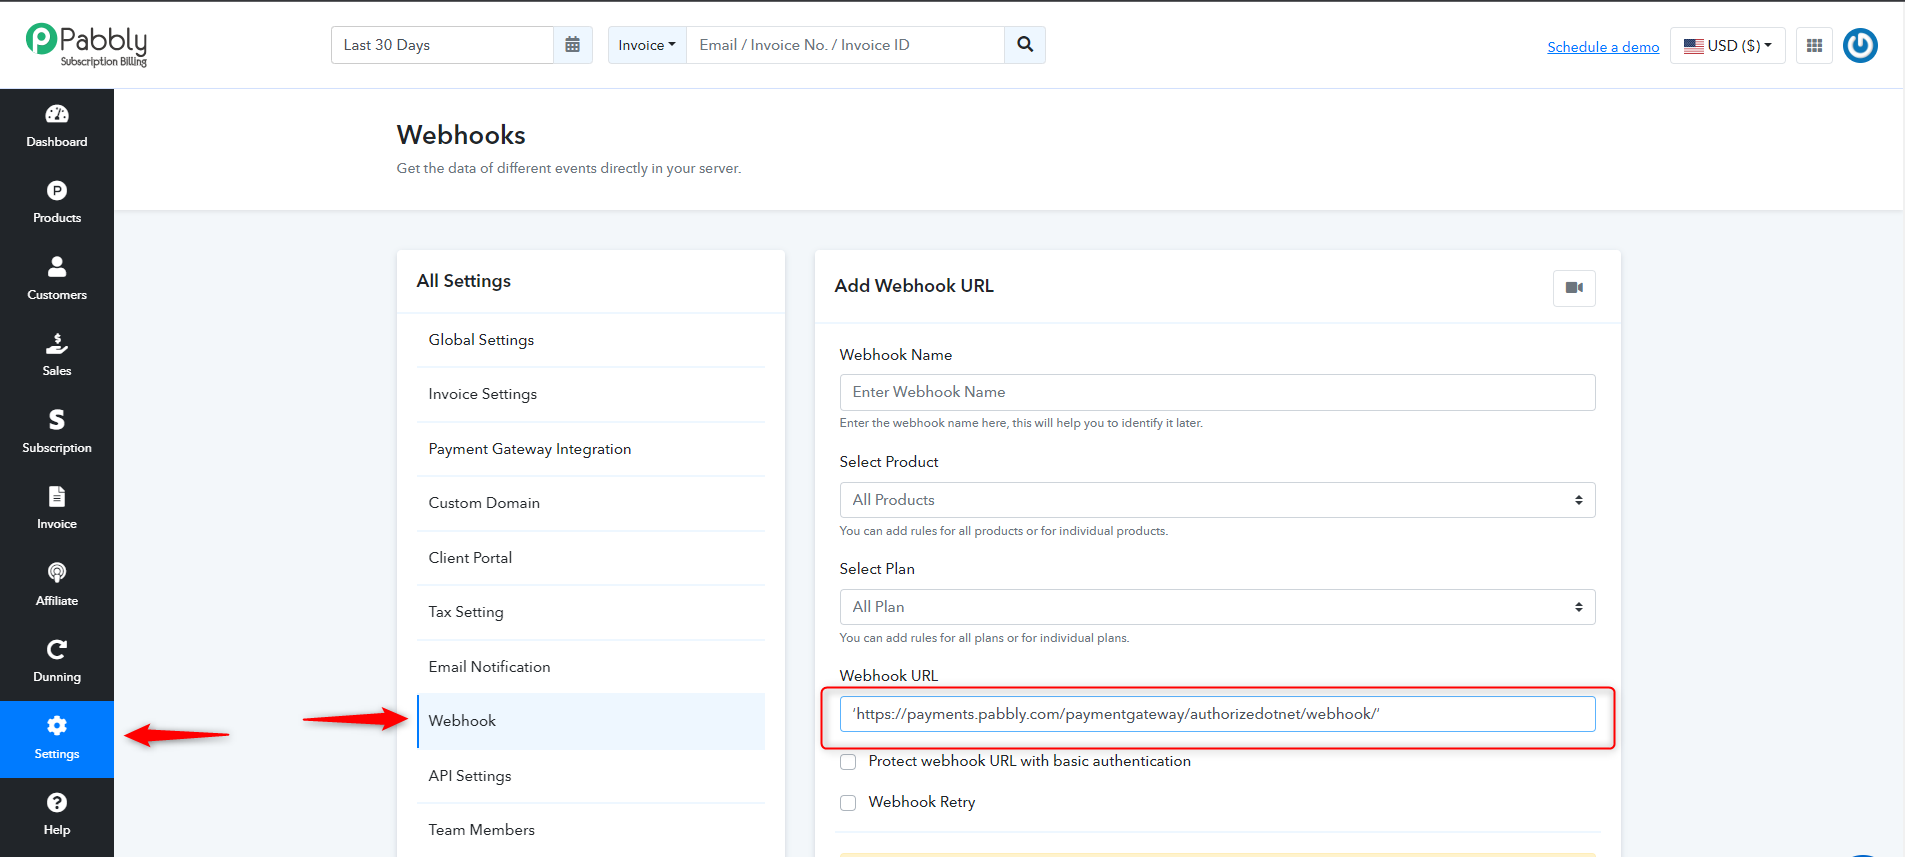The height and width of the screenshot is (857, 1905).
Task: Expand the All Plan dropdown
Action: (1217, 607)
